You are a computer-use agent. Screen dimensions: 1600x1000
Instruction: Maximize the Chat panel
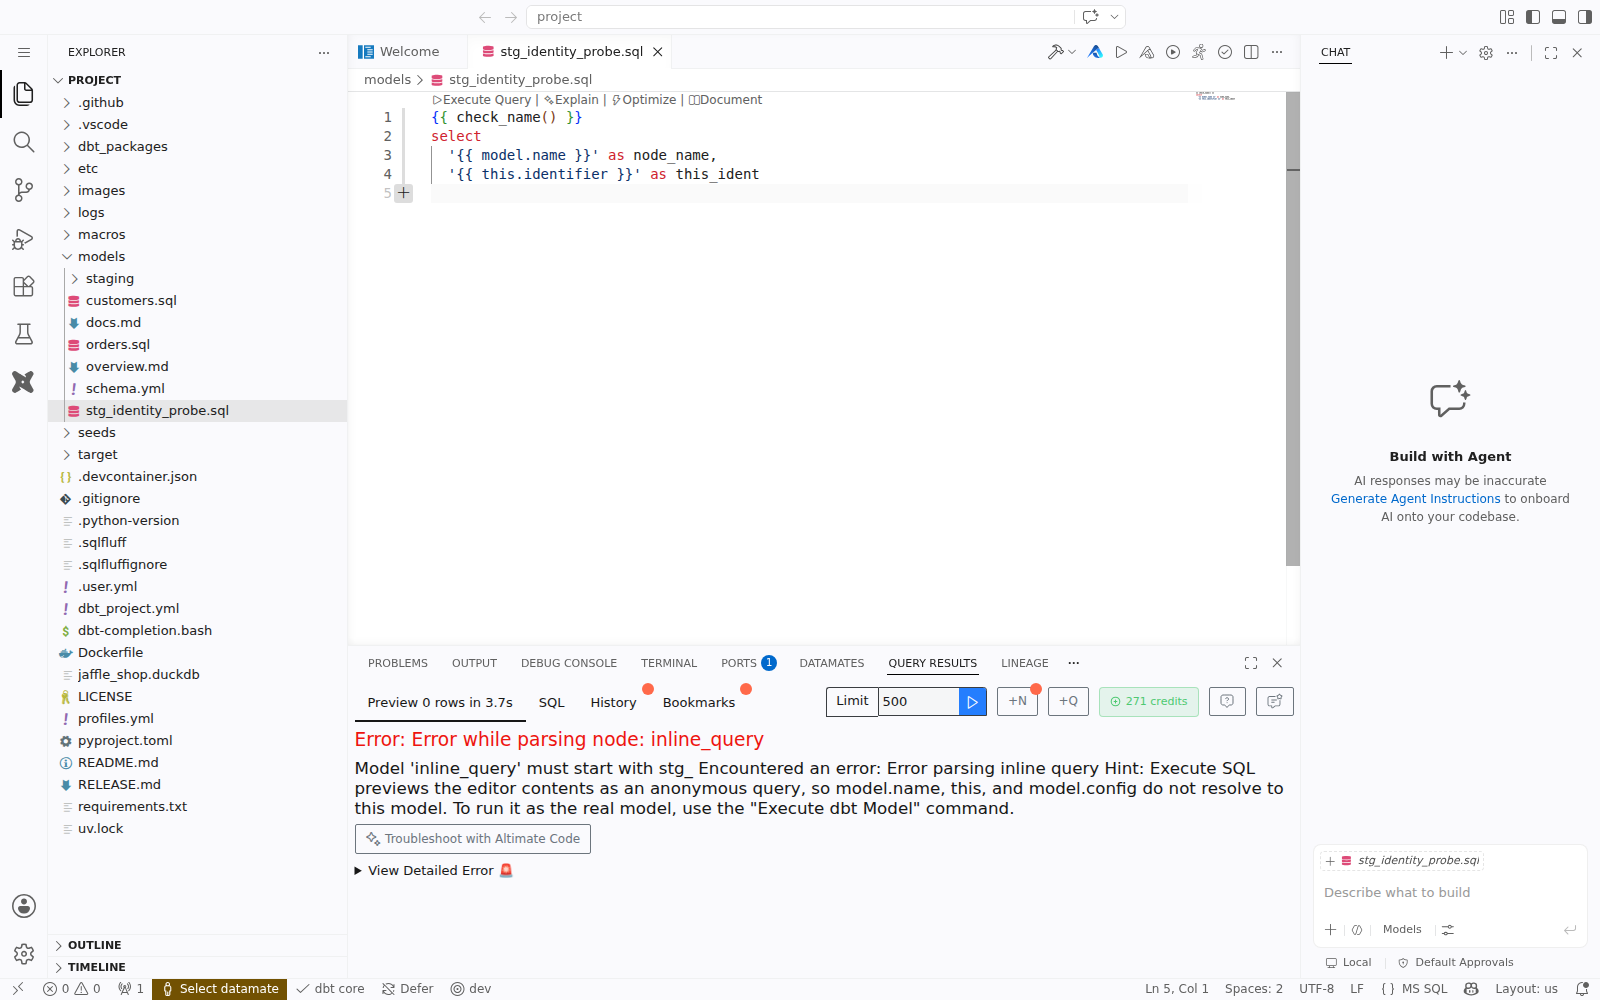(x=1551, y=53)
